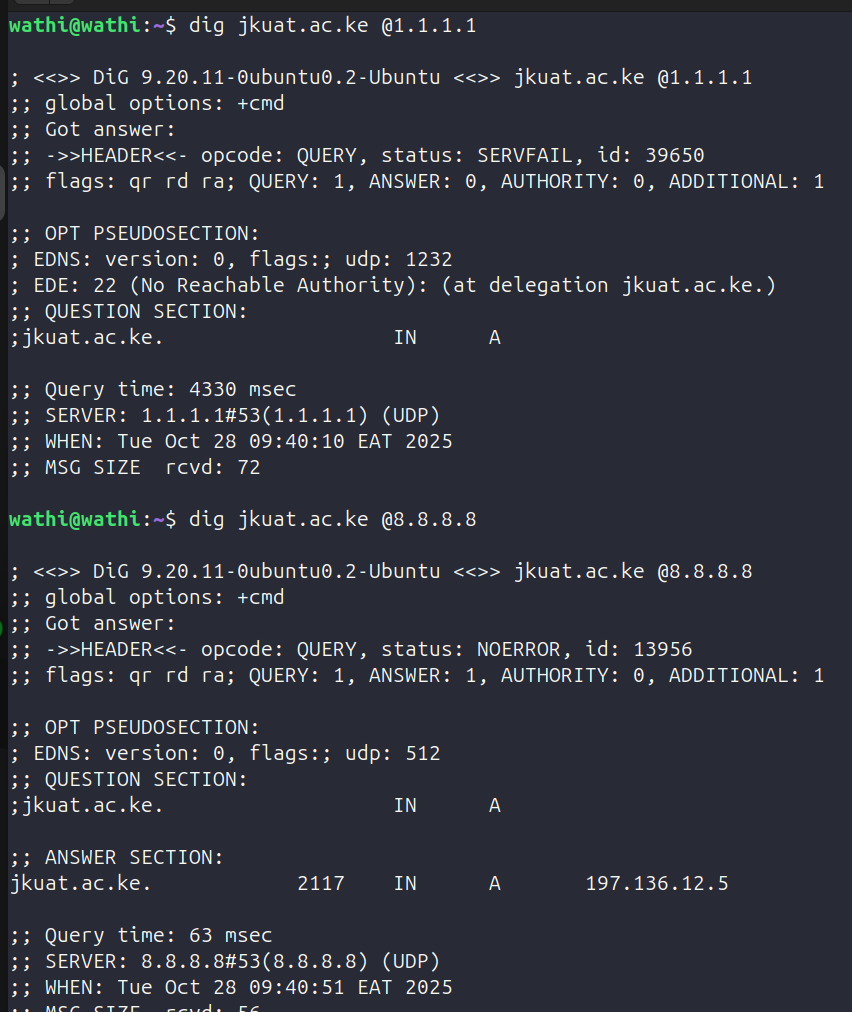Click the header id 13956
Viewport: 852px width, 1012px height.
(663, 649)
